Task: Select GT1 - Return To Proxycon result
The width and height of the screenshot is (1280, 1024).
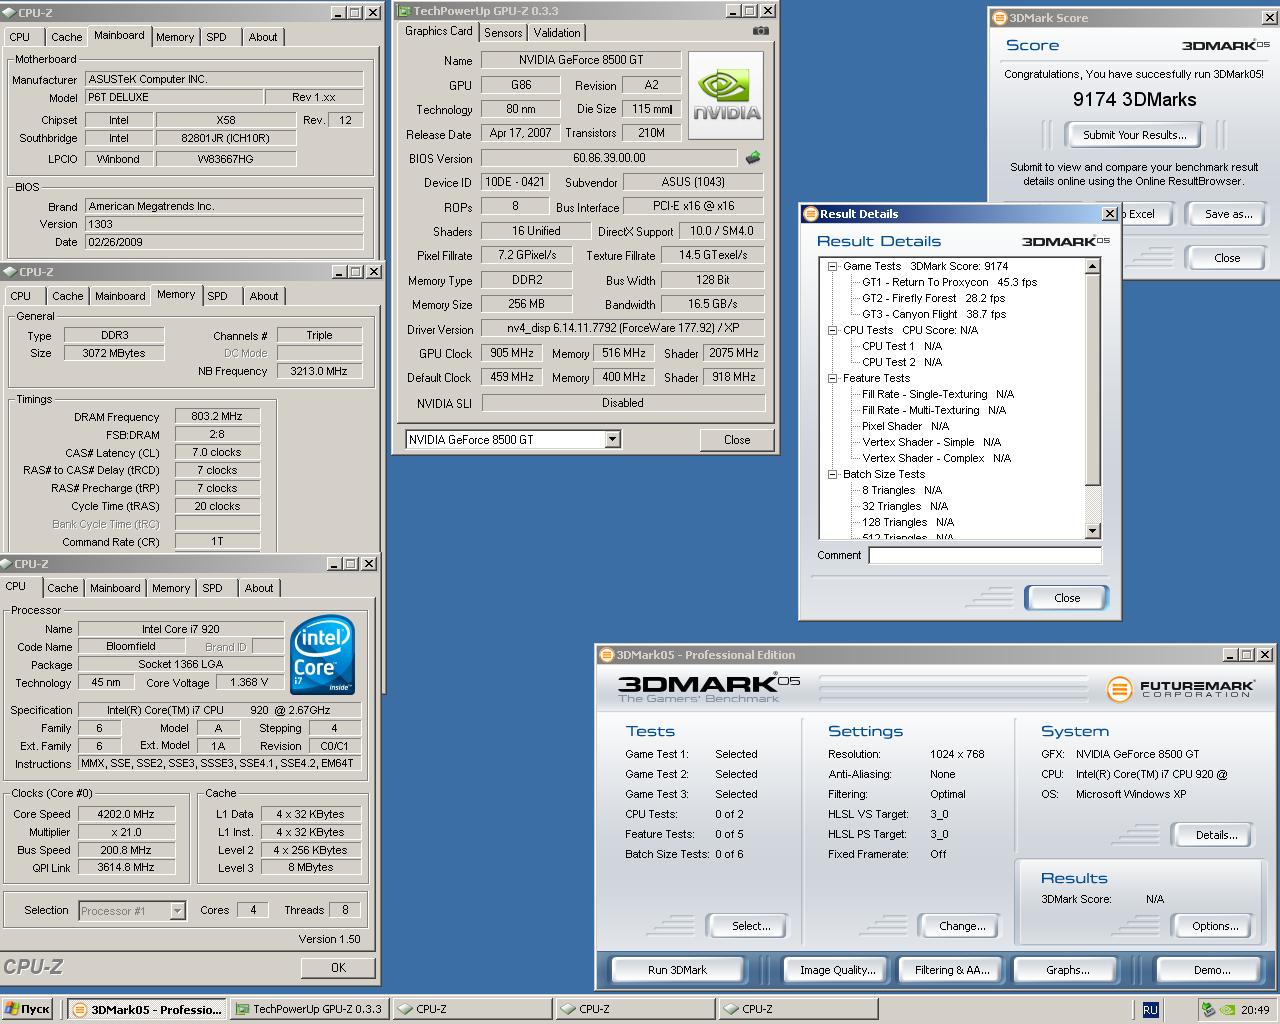Action: [949, 282]
